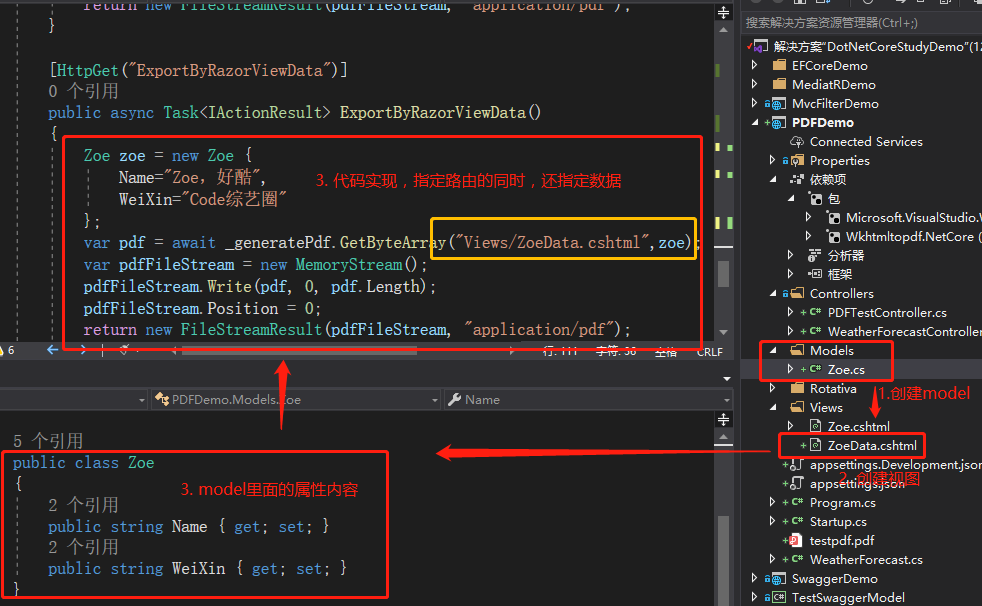Expand PDFTestController.cs file node

(790, 312)
